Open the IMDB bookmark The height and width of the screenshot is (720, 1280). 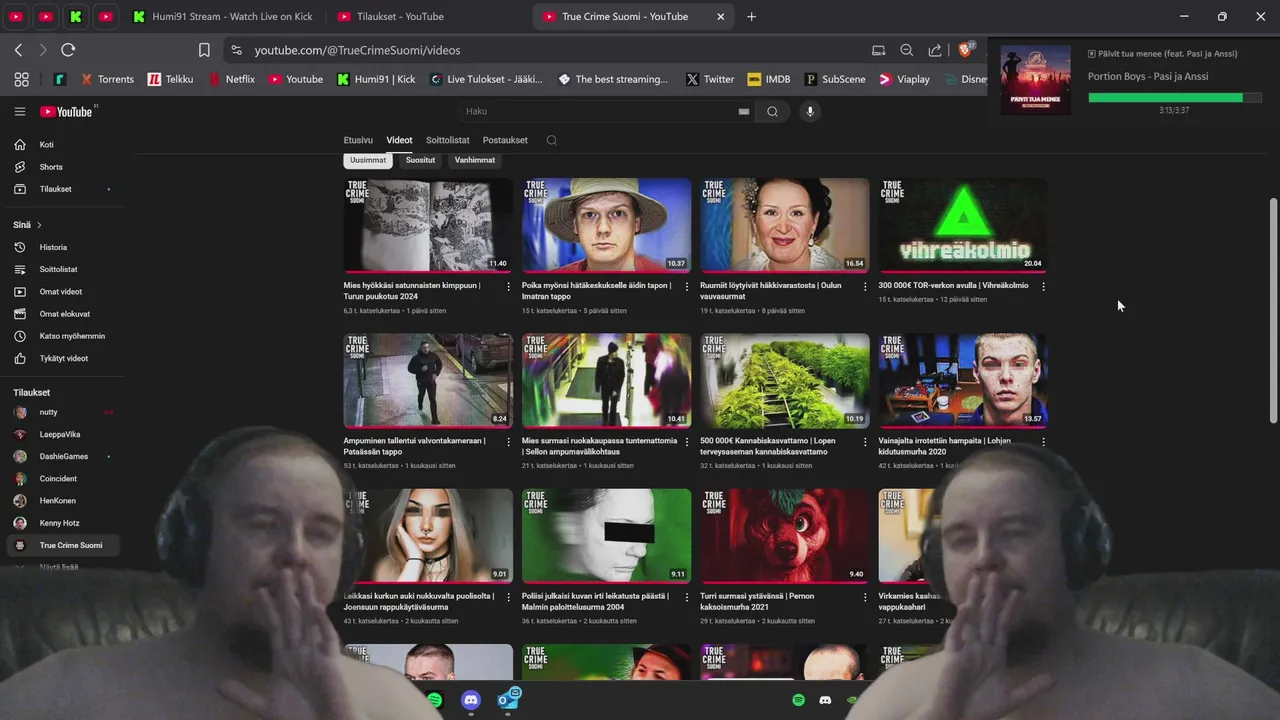768,79
